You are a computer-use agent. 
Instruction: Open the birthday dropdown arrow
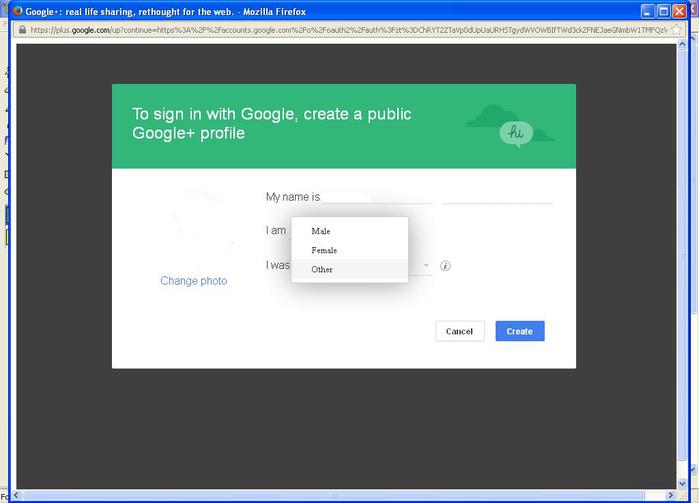coord(426,266)
